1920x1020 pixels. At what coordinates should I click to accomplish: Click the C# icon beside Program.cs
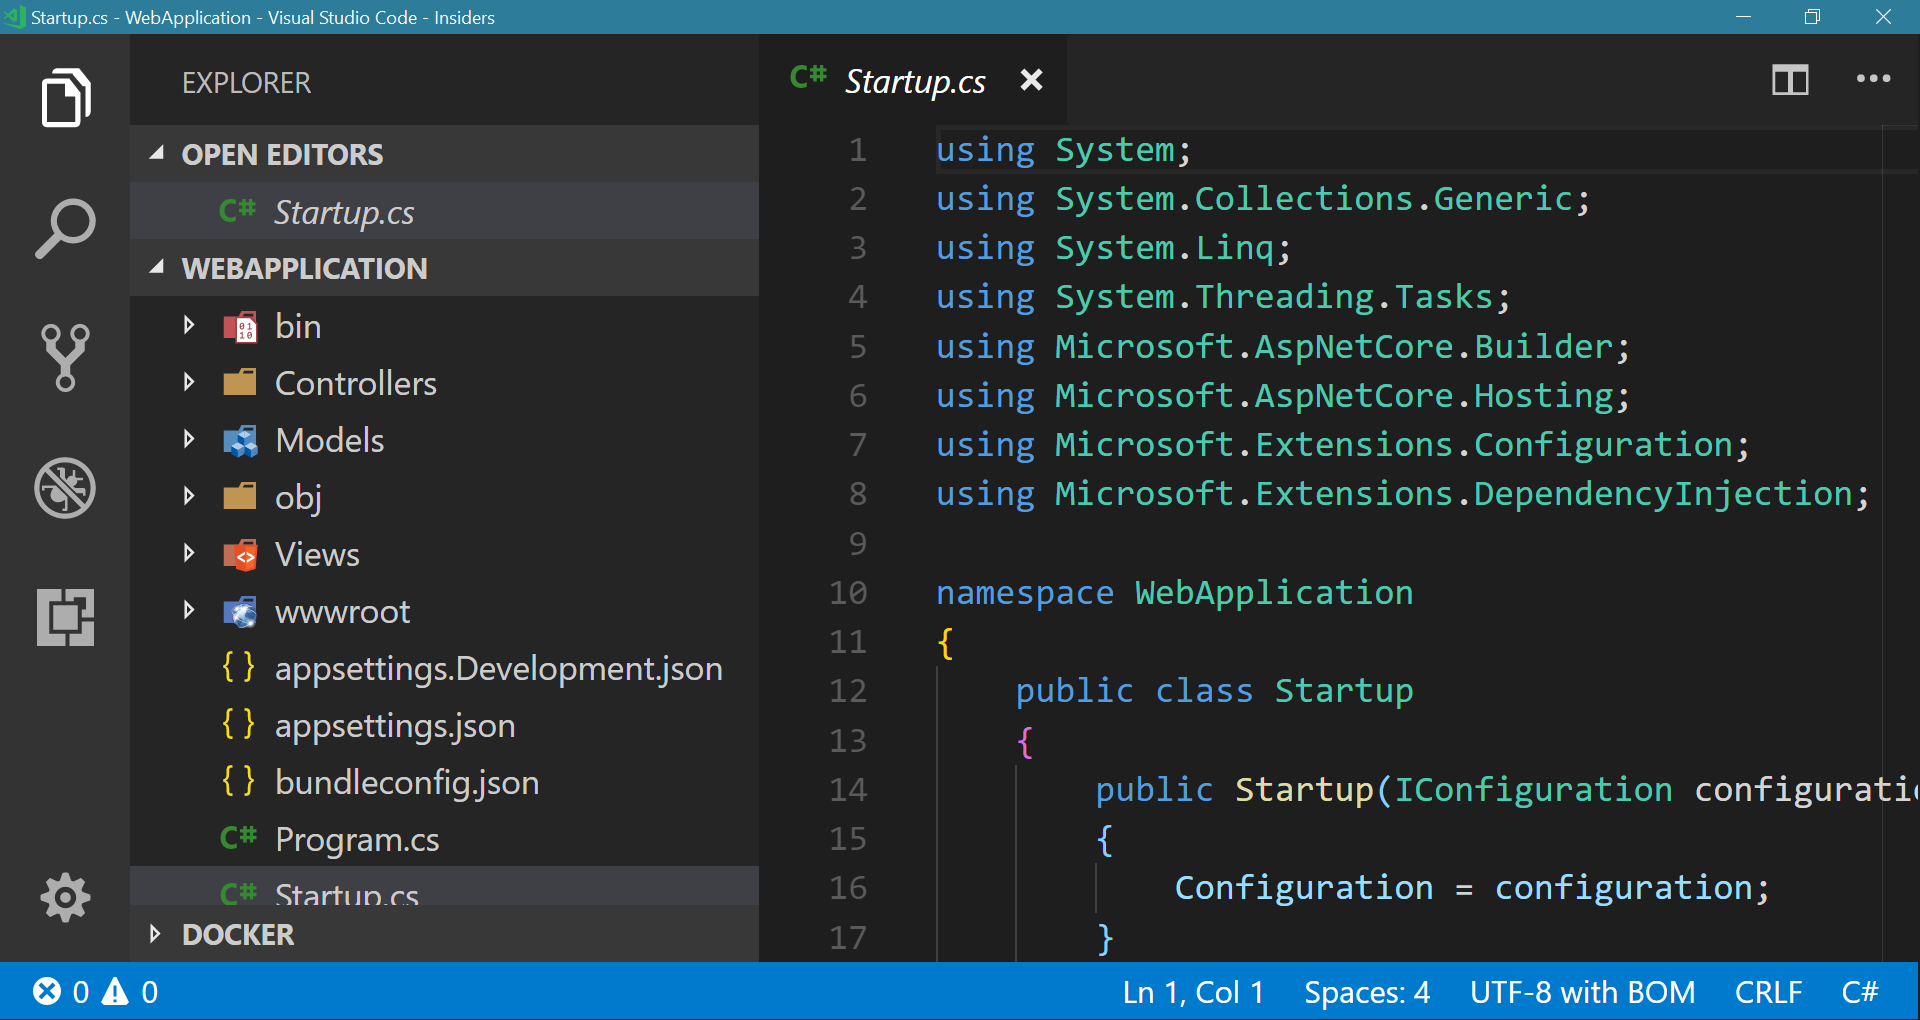coord(238,837)
